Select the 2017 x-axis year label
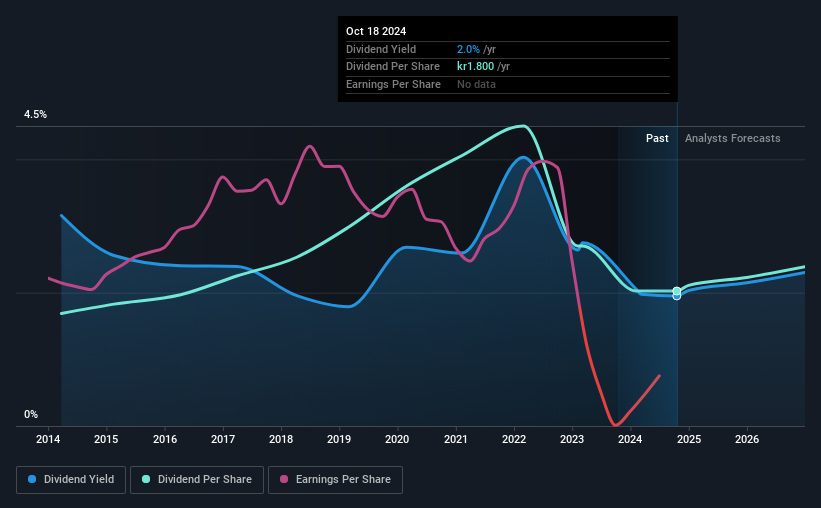The width and height of the screenshot is (821, 508). tap(223, 439)
